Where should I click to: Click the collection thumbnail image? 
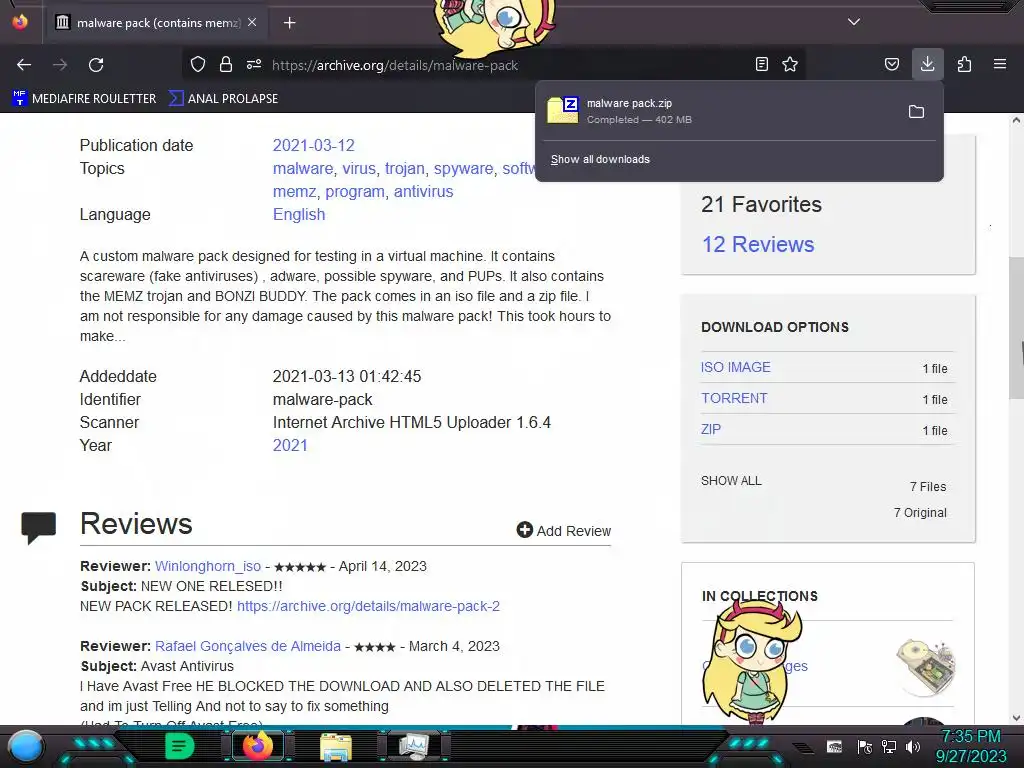[x=926, y=667]
